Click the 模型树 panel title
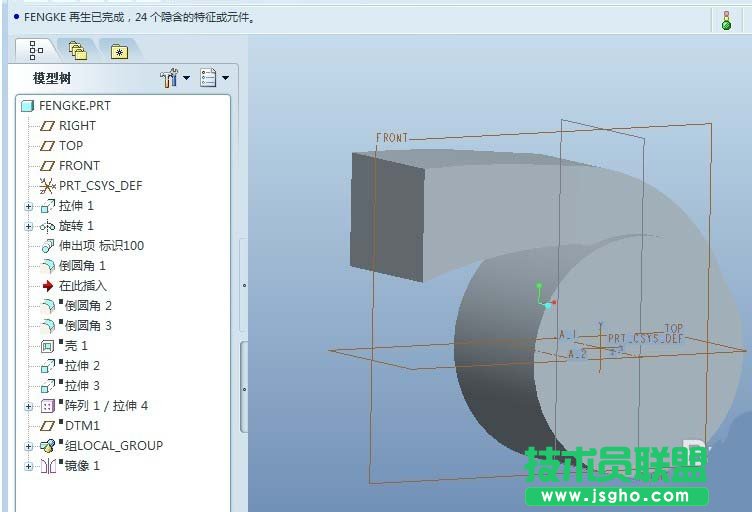752x512 pixels. point(52,78)
